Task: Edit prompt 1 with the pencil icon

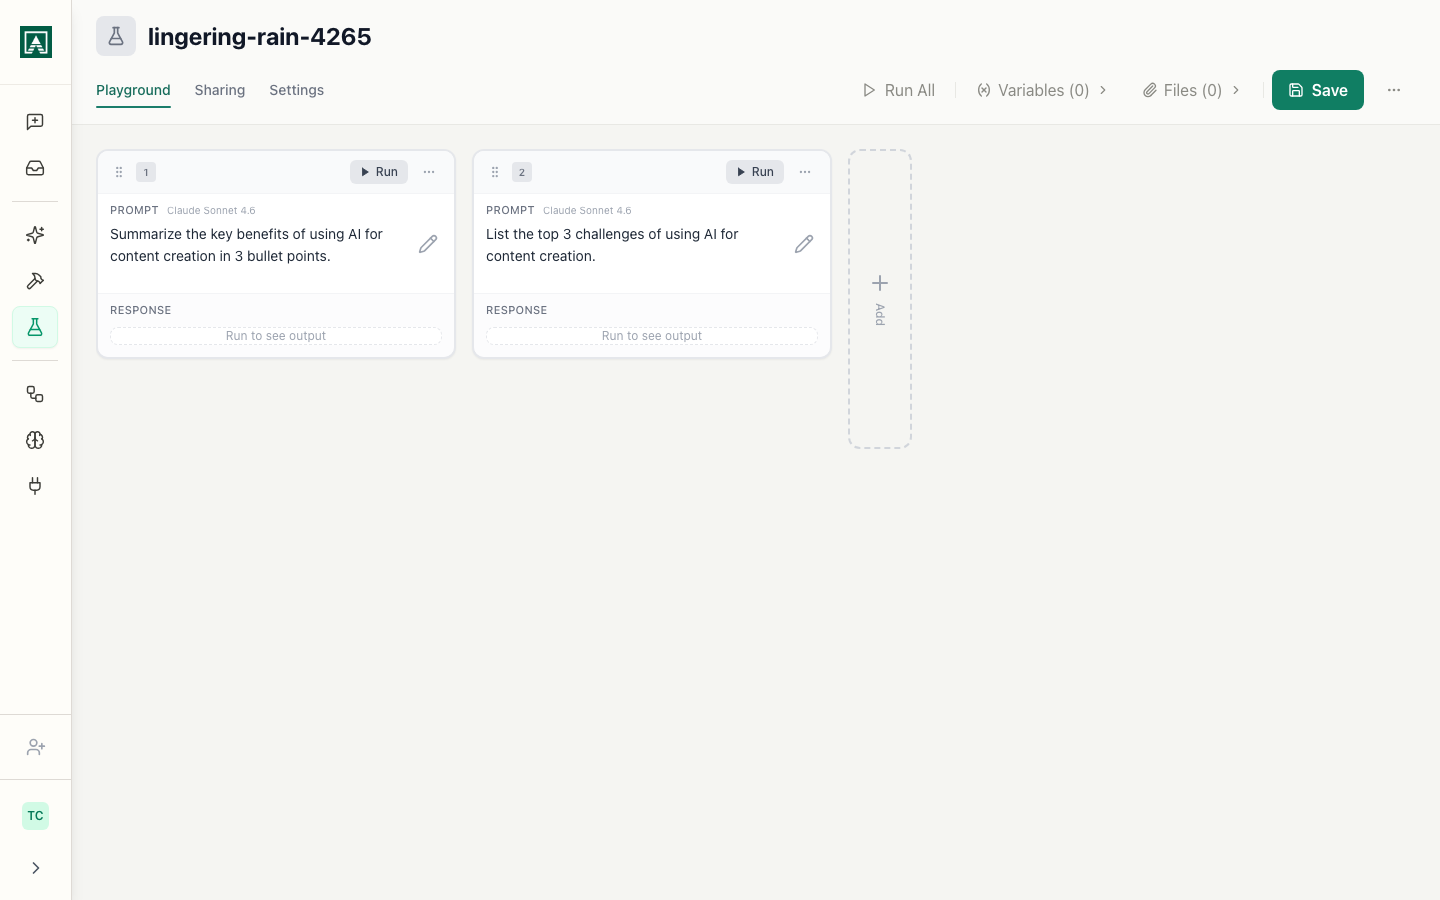Action: [x=428, y=244]
